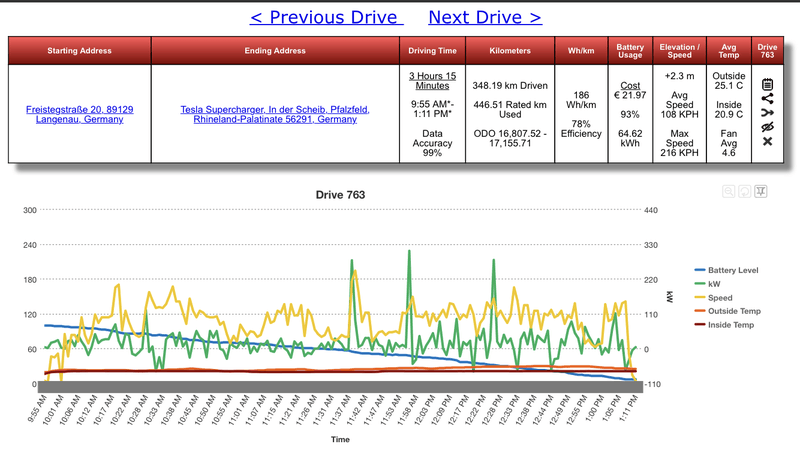This screenshot has width=800, height=450.
Task: Delete the drive with X icon
Action: pos(767,141)
